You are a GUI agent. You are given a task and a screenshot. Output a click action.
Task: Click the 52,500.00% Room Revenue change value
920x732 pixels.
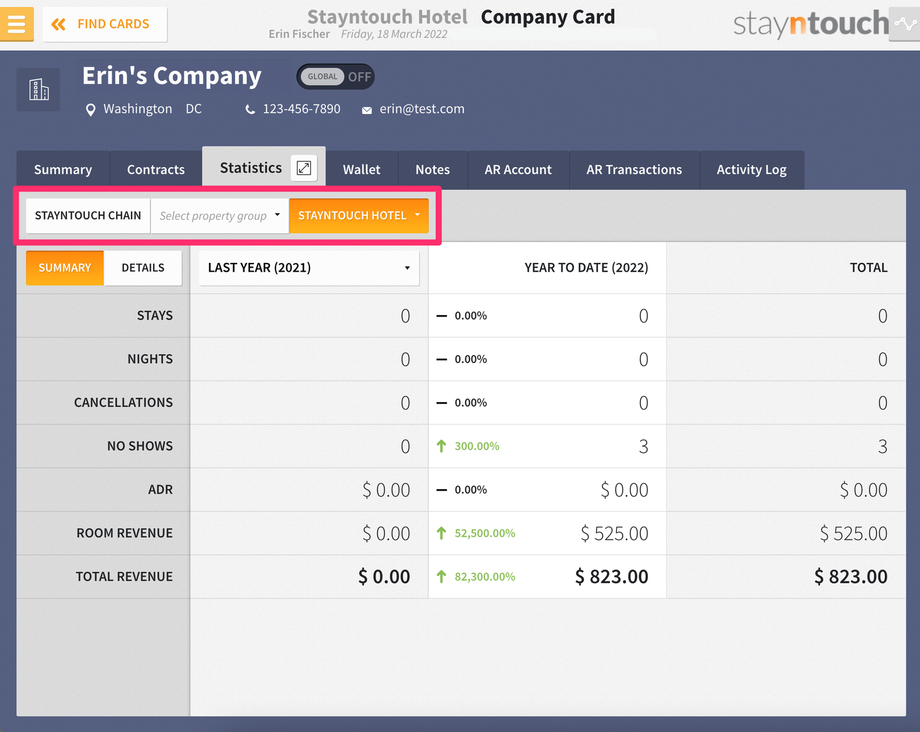pyautogui.click(x=485, y=533)
